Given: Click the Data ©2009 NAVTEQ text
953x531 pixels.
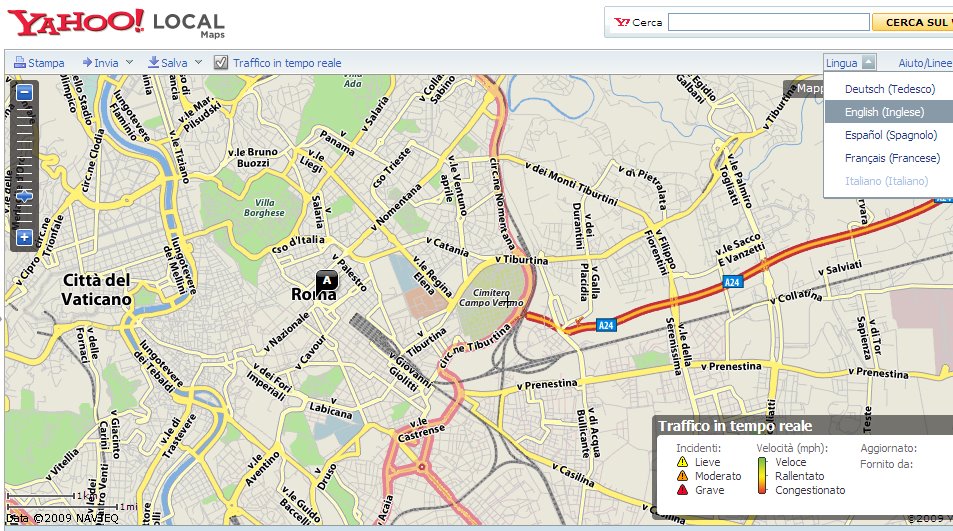Looking at the screenshot, I should coord(62,518).
